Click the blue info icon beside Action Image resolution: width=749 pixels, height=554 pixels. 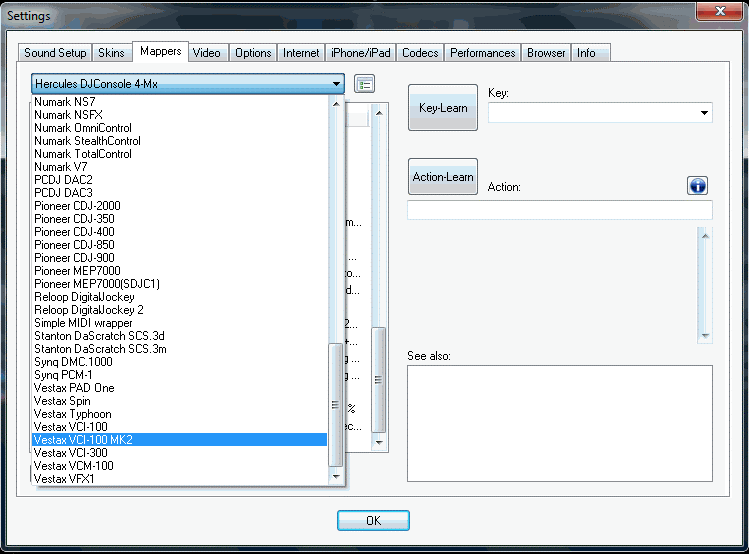(697, 186)
